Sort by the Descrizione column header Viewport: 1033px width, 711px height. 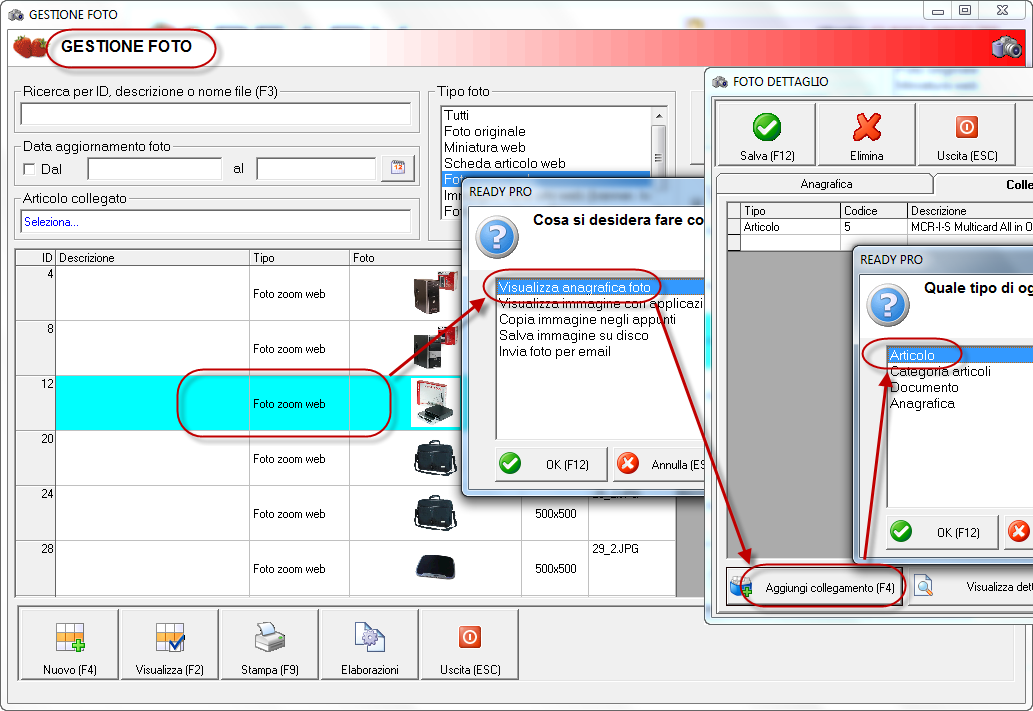[153, 258]
